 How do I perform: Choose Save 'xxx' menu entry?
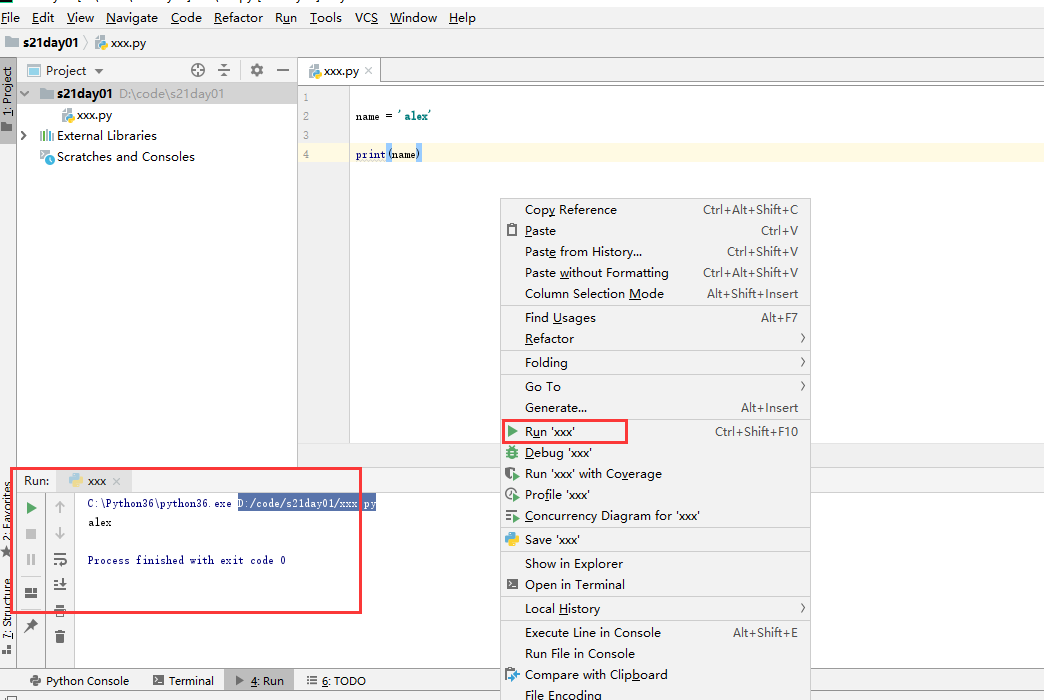point(655,539)
